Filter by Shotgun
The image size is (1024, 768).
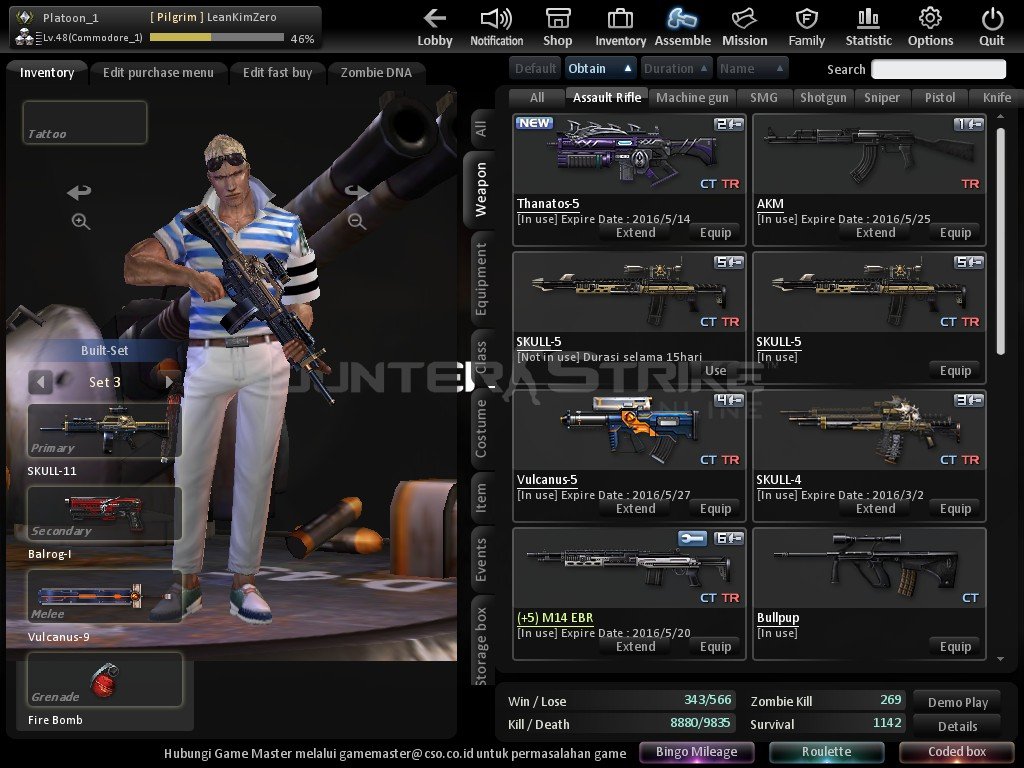click(x=823, y=98)
